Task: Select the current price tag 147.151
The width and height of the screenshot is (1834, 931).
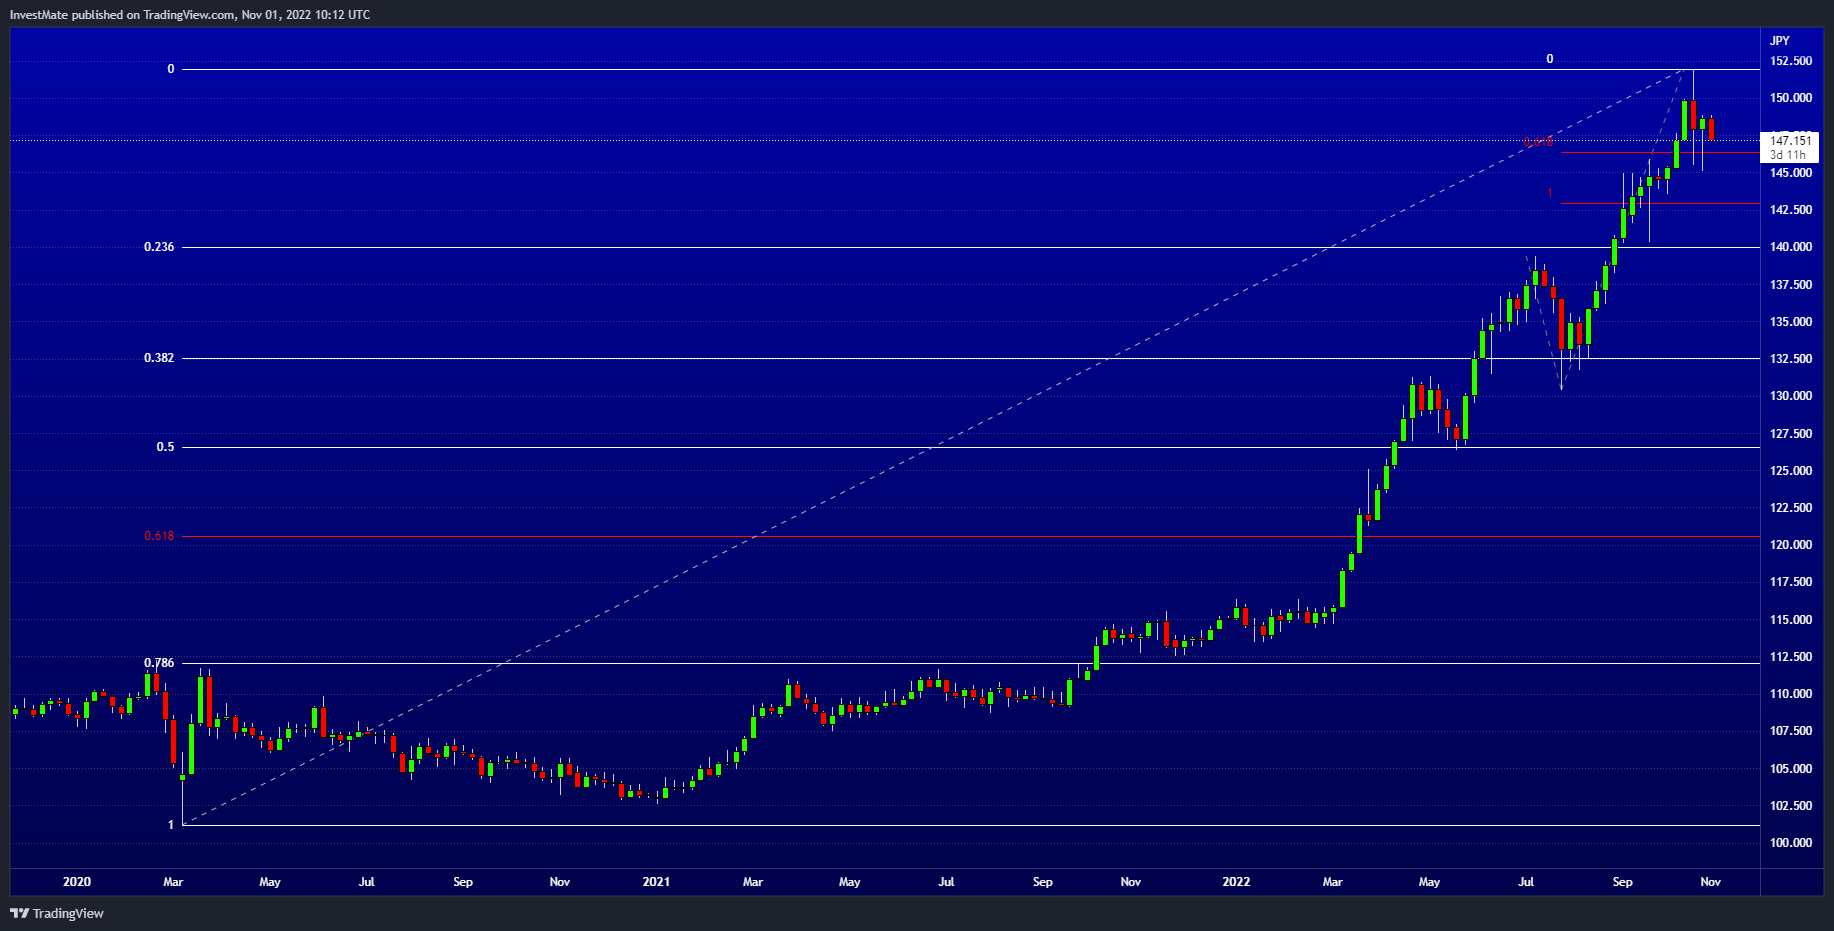Action: point(1790,141)
